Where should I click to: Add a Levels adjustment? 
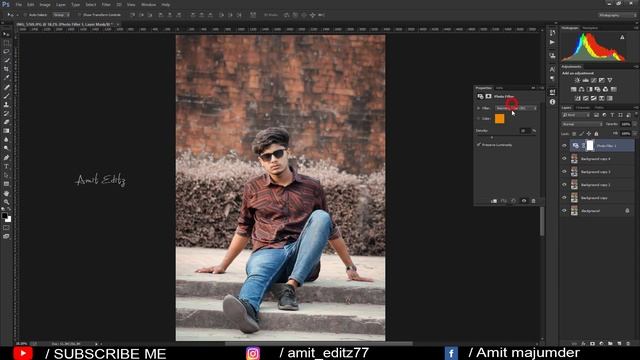pyautogui.click(x=585, y=80)
